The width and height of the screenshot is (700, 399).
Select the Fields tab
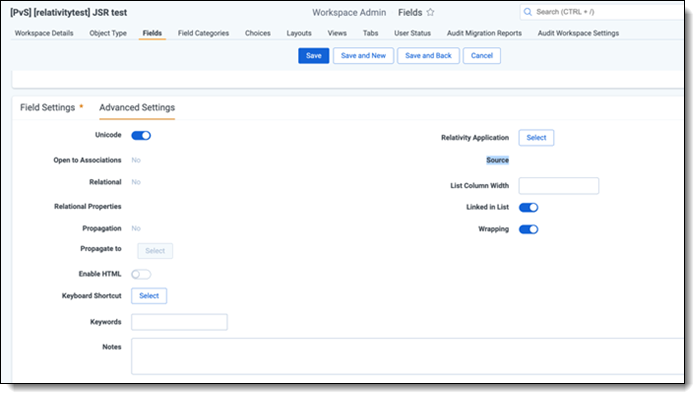(x=152, y=33)
